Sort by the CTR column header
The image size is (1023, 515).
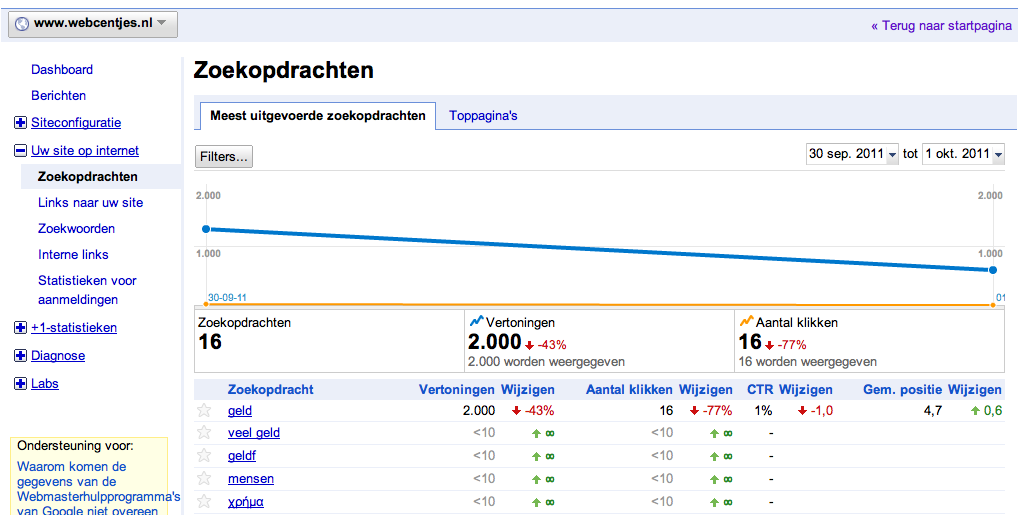(x=760, y=390)
